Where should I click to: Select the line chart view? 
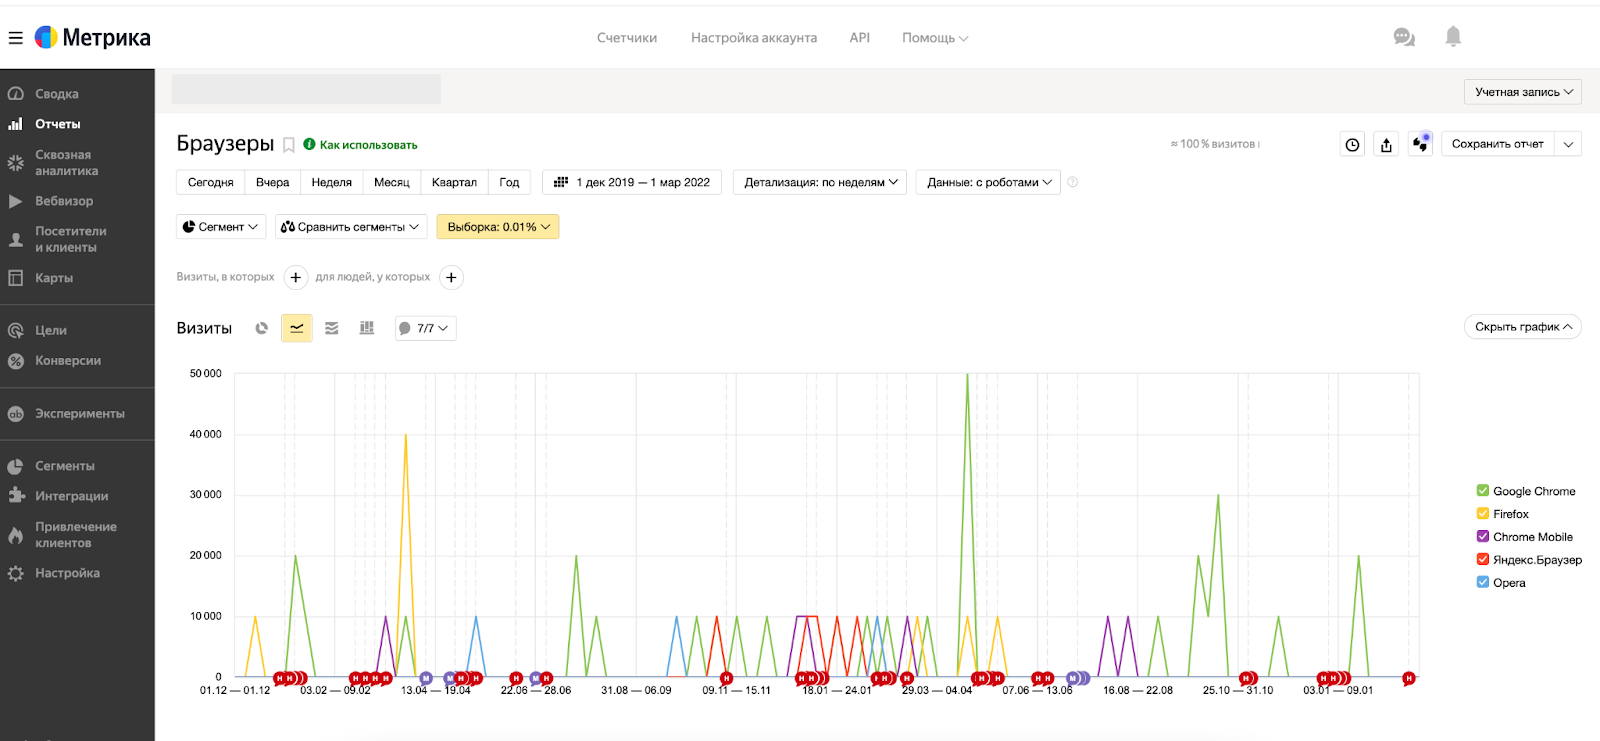(x=297, y=328)
